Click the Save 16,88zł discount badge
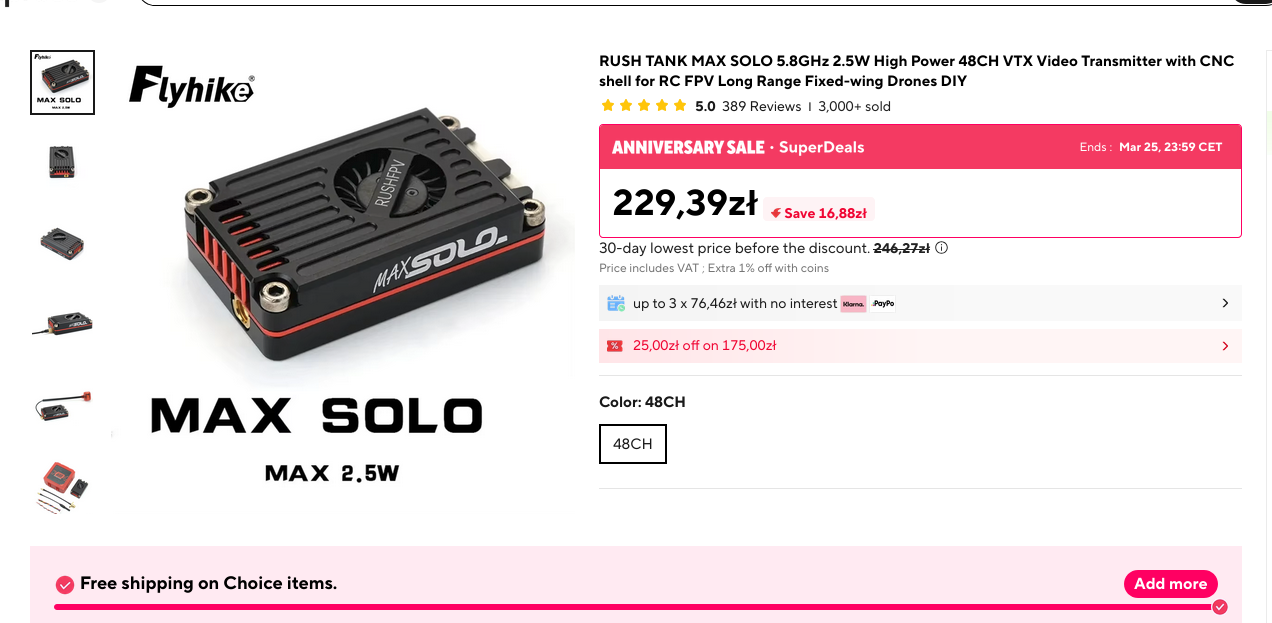Screen dimensions: 1272x623 pos(819,212)
